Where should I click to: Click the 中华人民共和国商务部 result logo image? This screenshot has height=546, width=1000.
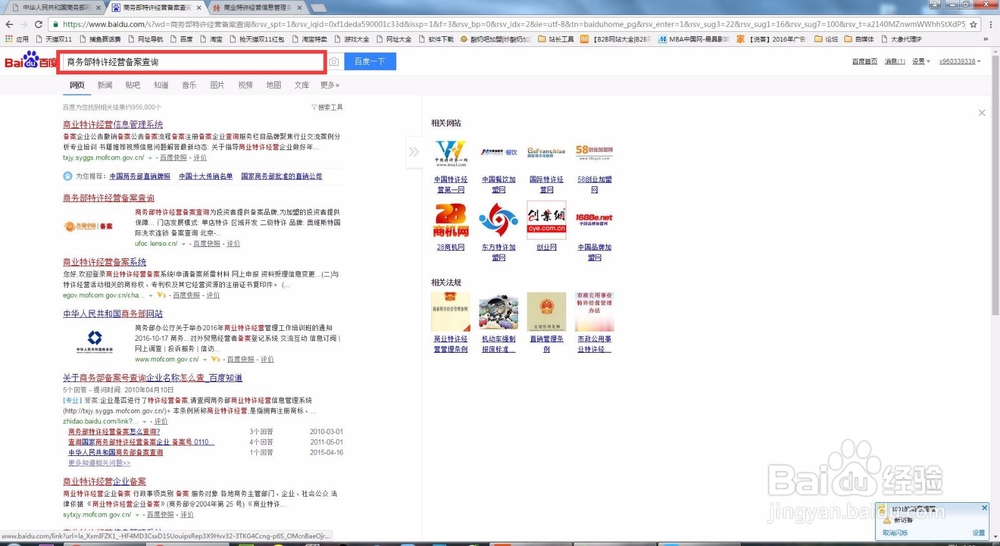[94, 341]
